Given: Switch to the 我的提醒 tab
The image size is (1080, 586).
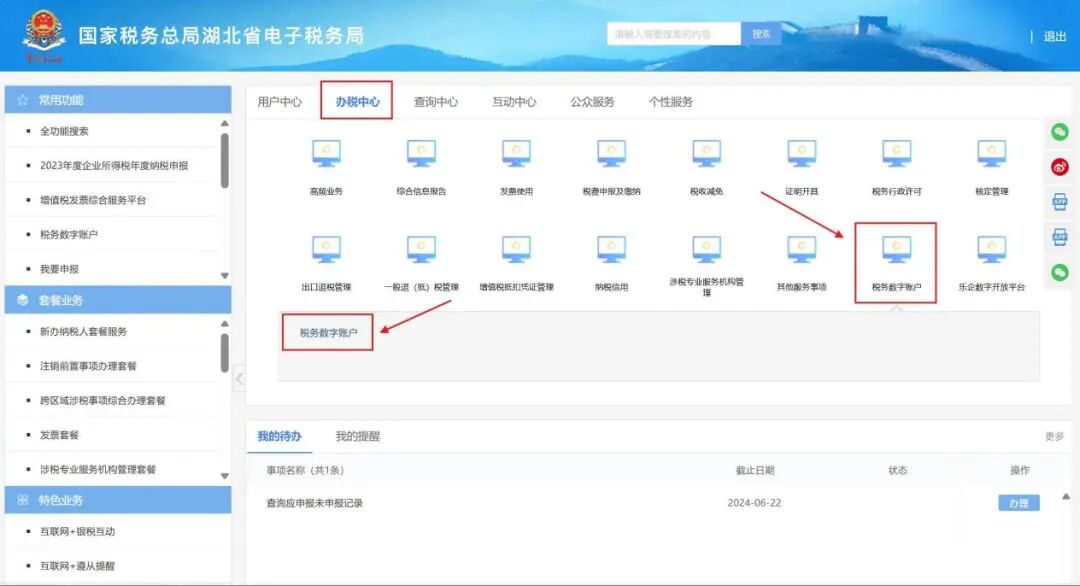Looking at the screenshot, I should (x=360, y=436).
